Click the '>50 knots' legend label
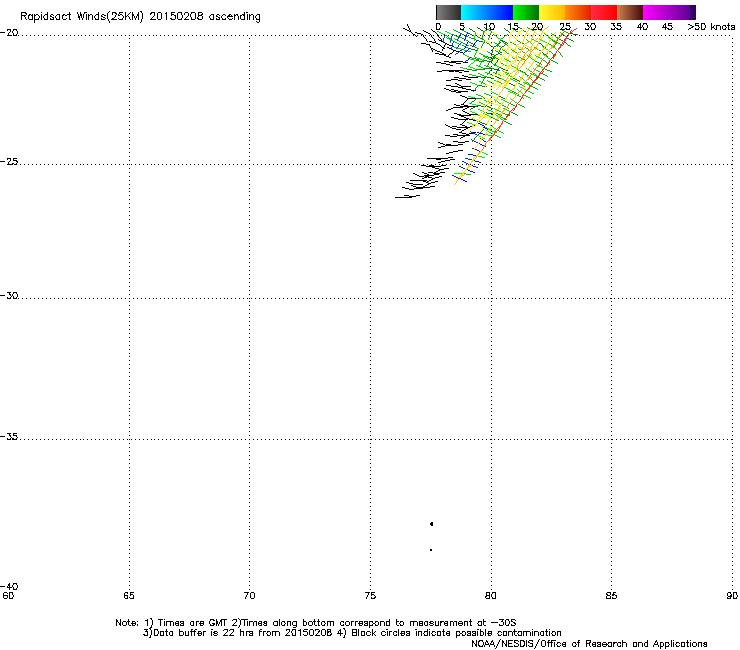The image size is (740, 650). coord(711,27)
